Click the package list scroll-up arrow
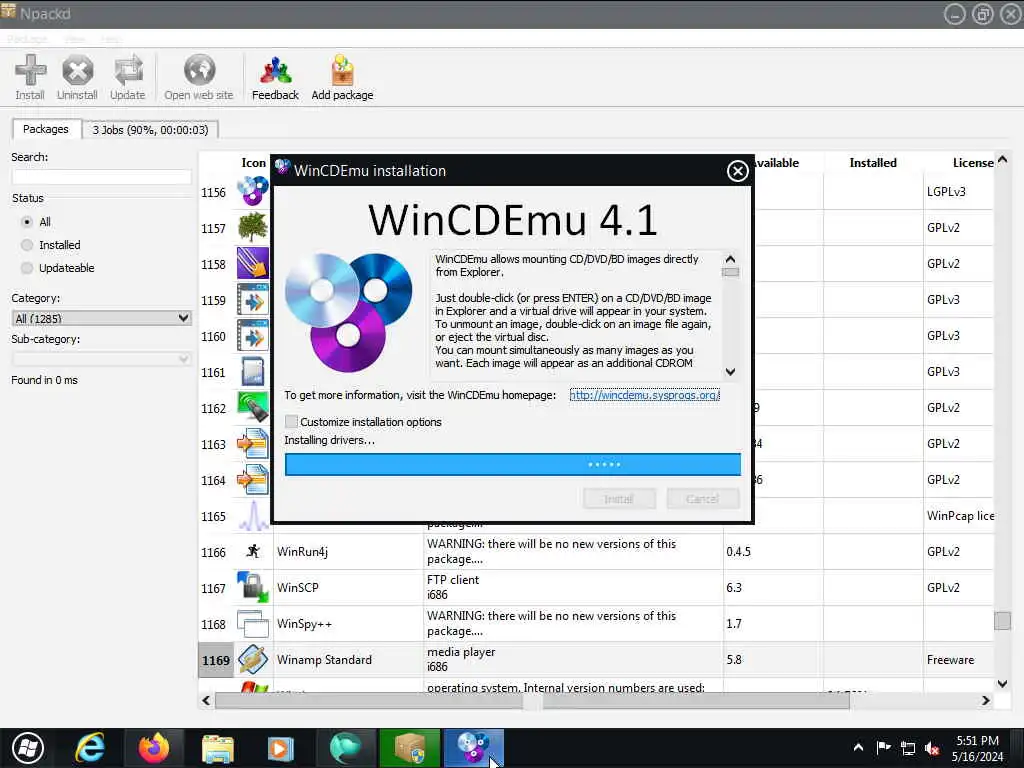This screenshot has height=768, width=1024. [1002, 159]
